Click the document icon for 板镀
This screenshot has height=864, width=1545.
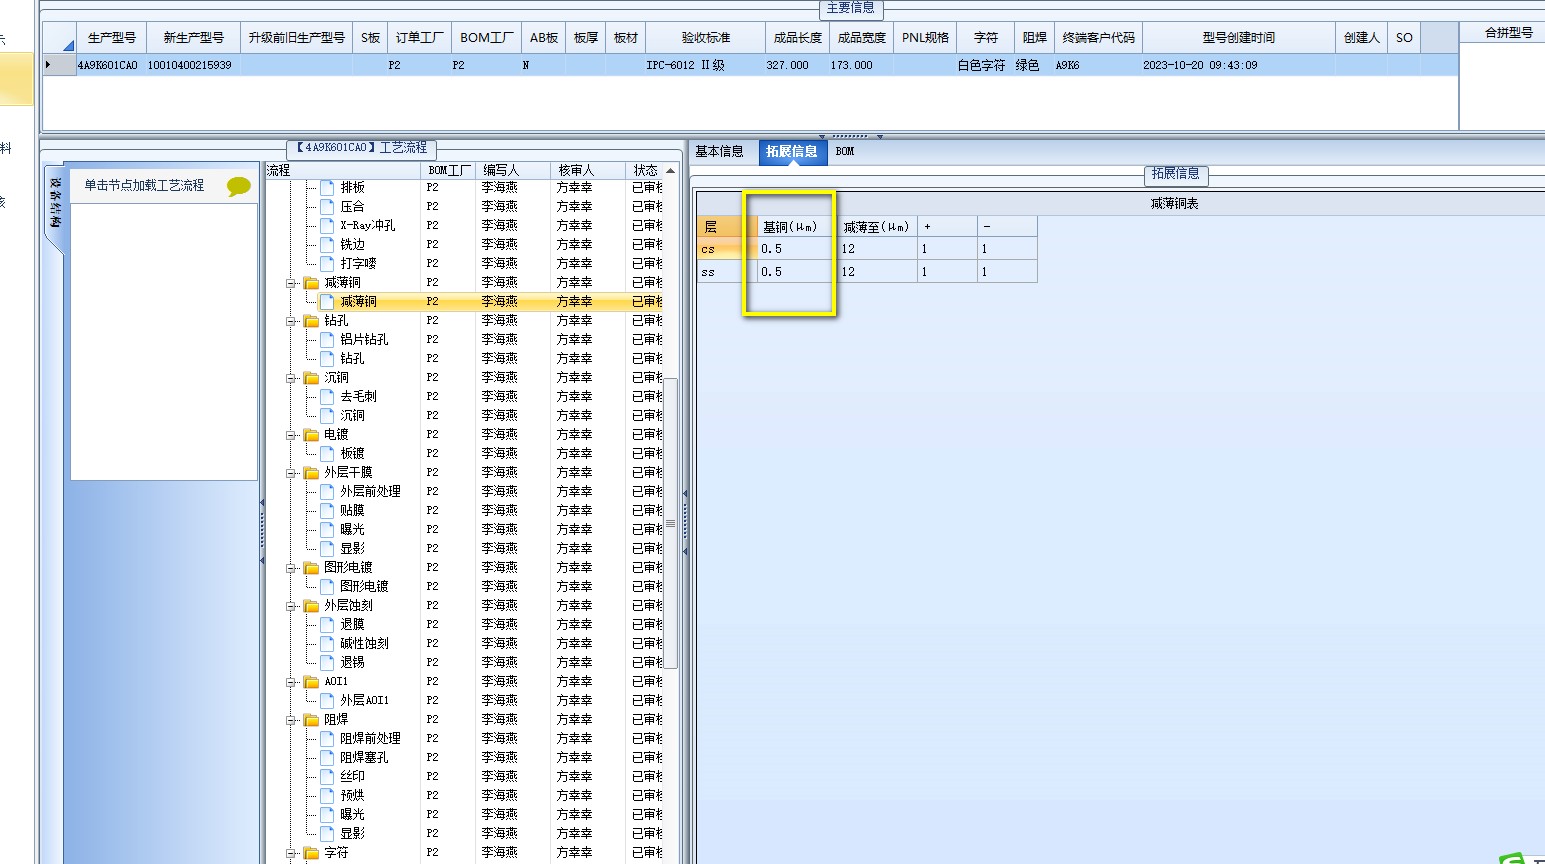pyautogui.click(x=327, y=453)
